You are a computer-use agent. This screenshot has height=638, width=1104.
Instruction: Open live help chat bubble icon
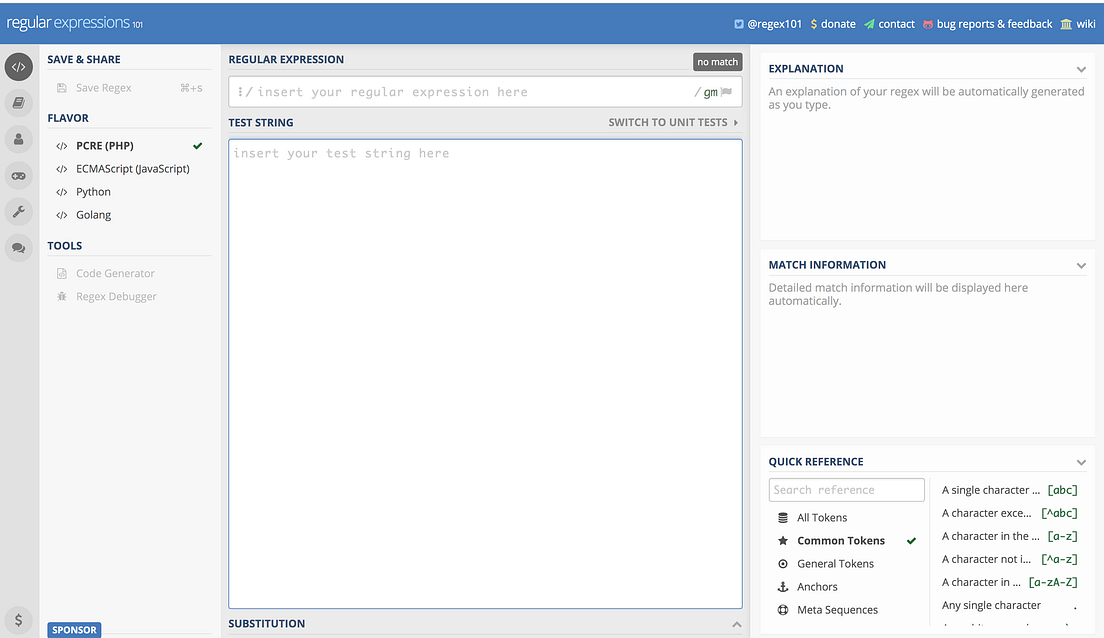[18, 247]
